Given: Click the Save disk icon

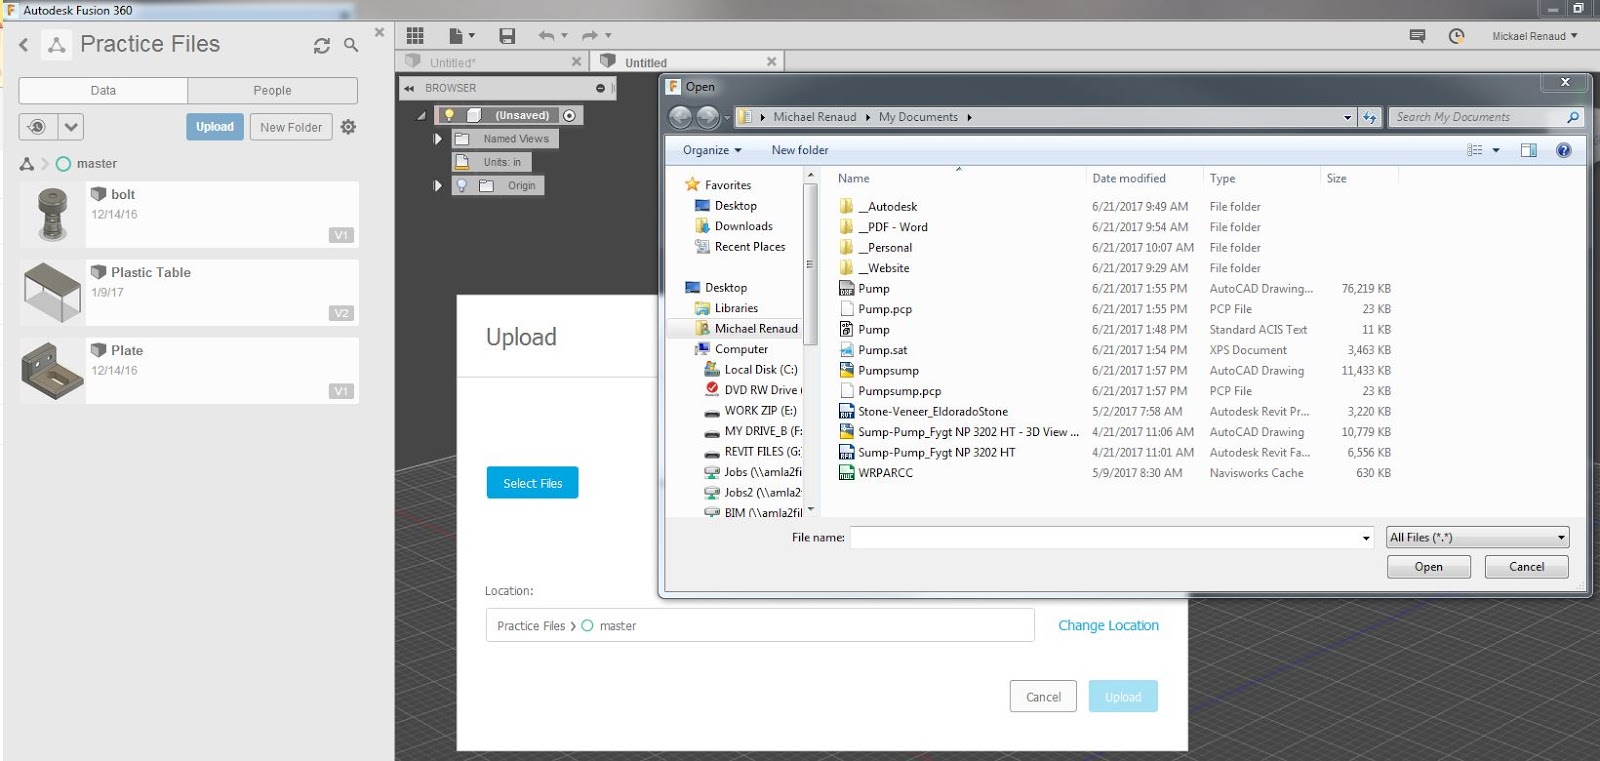Looking at the screenshot, I should pos(507,36).
